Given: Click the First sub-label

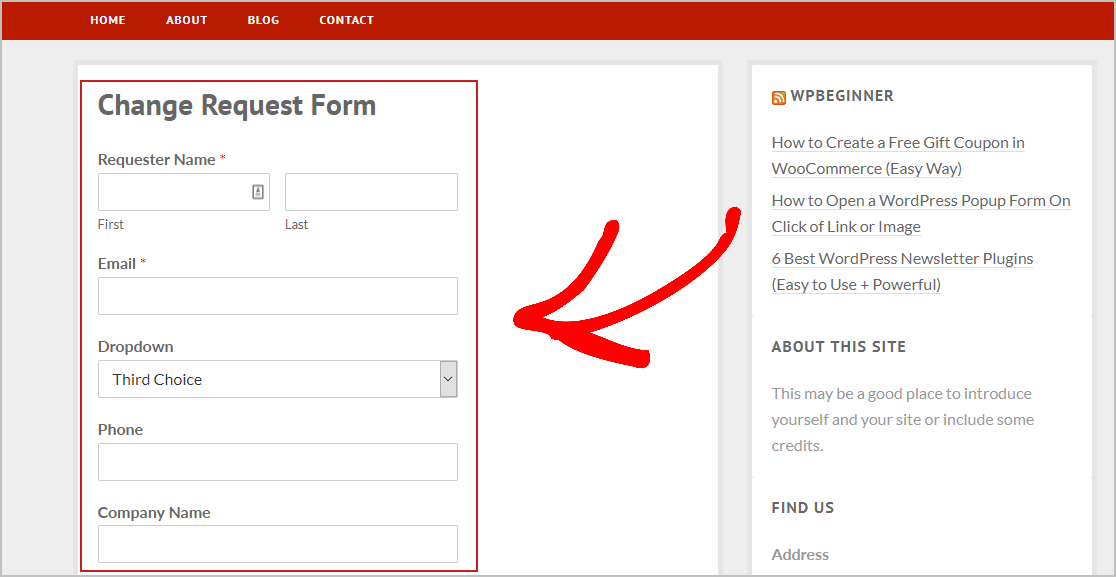Looking at the screenshot, I should coord(110,225).
